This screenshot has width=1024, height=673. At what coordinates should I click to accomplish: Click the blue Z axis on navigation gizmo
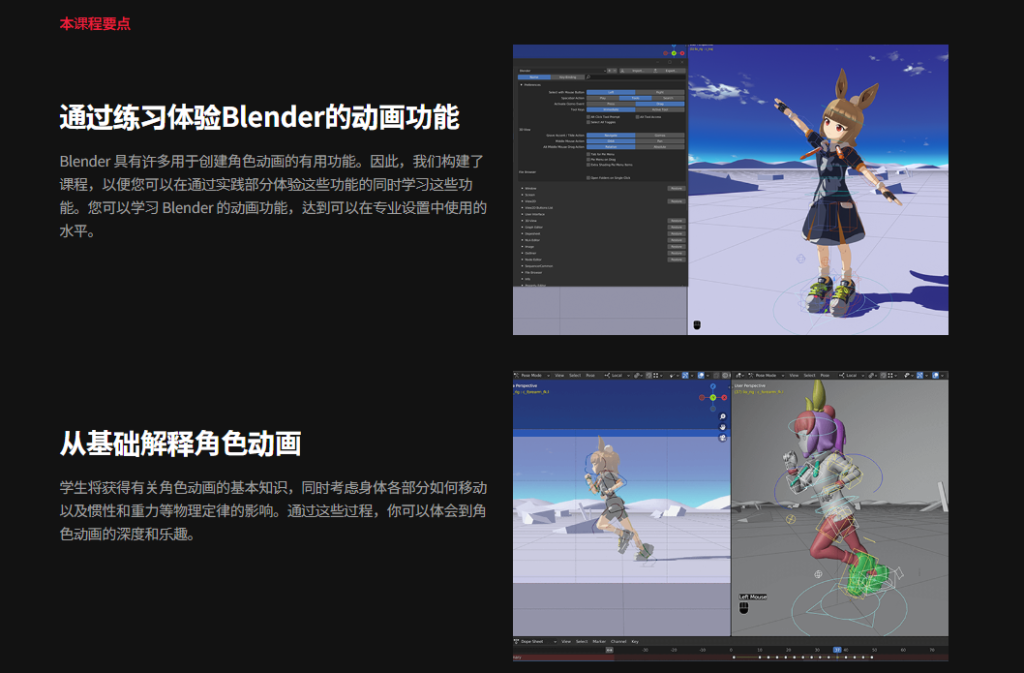pos(713,386)
